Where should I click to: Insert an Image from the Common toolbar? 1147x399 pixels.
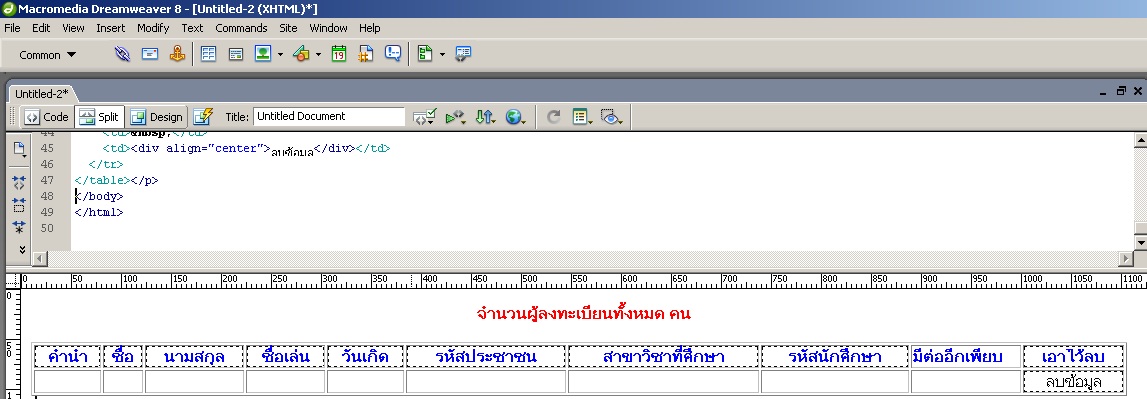(x=263, y=53)
